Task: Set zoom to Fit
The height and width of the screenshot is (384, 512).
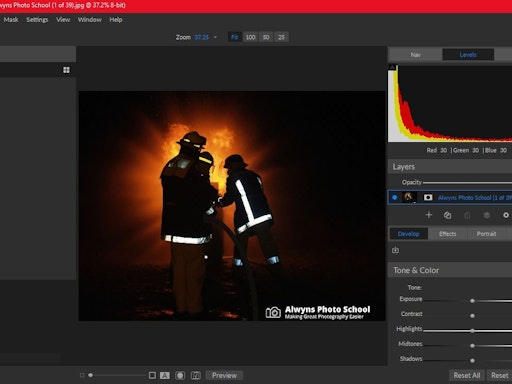Action: click(x=235, y=37)
